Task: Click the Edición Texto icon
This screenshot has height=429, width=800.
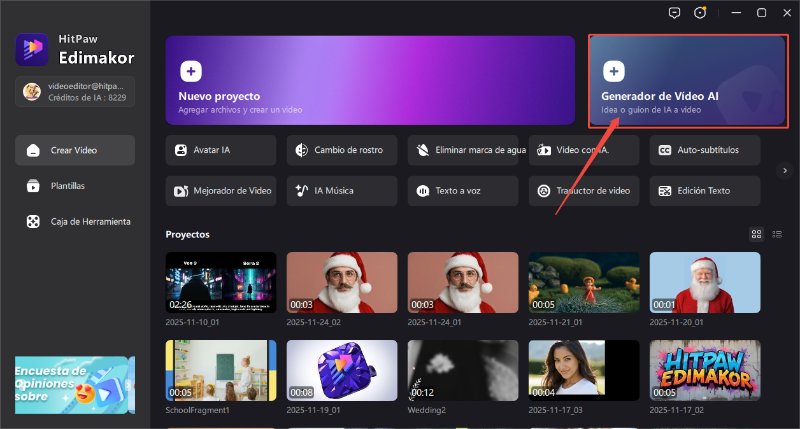Action: [665, 191]
